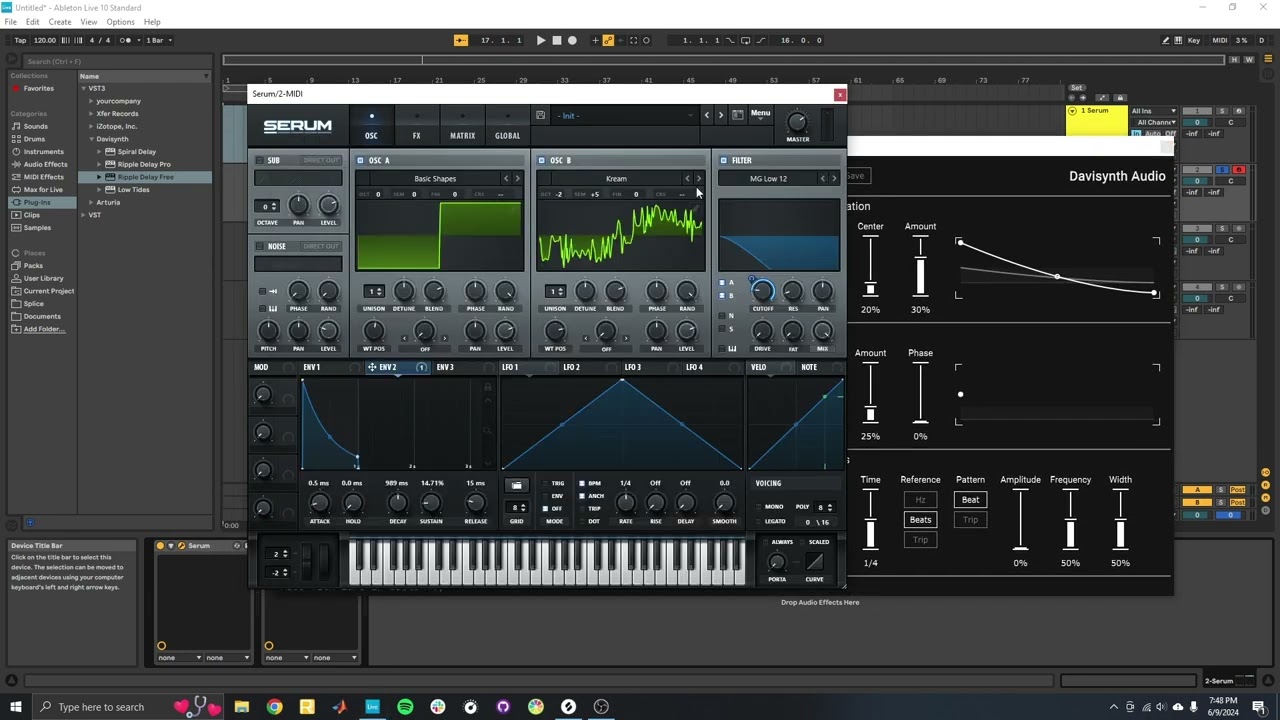Enable filter routing for sub S
1280x720 pixels.
pos(722,329)
